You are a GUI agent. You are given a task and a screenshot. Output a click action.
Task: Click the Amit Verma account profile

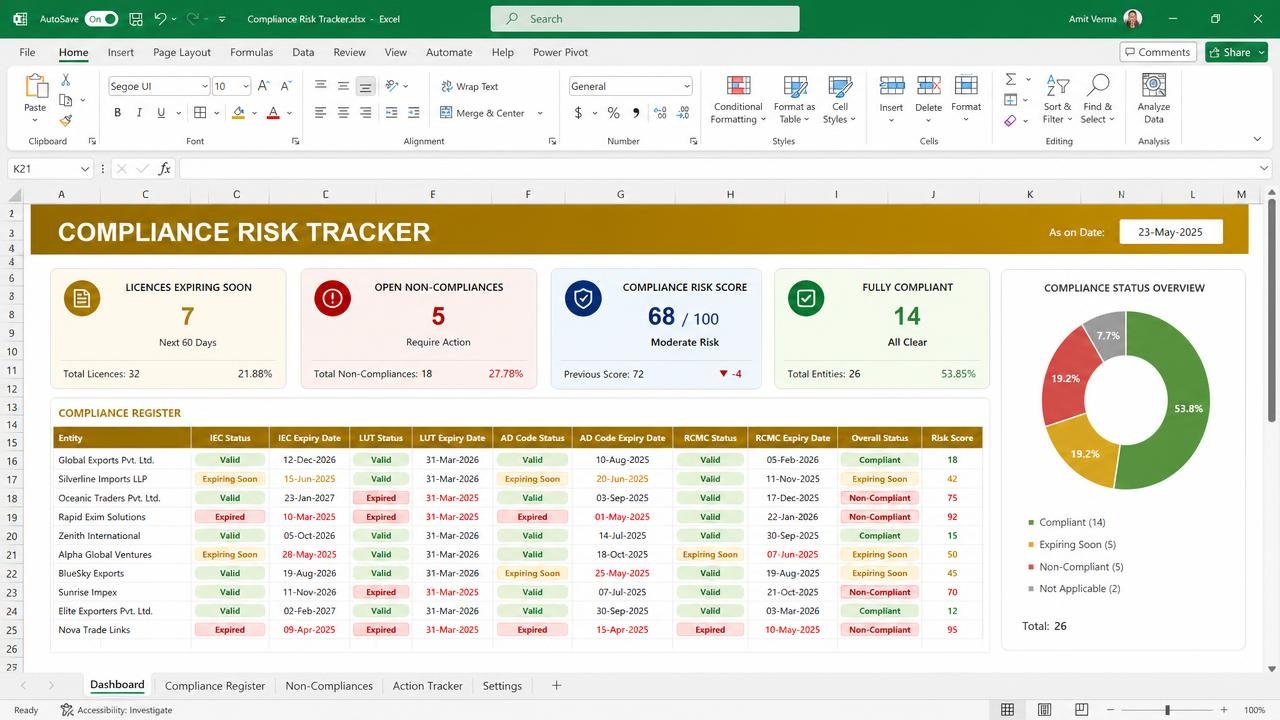tap(1105, 19)
